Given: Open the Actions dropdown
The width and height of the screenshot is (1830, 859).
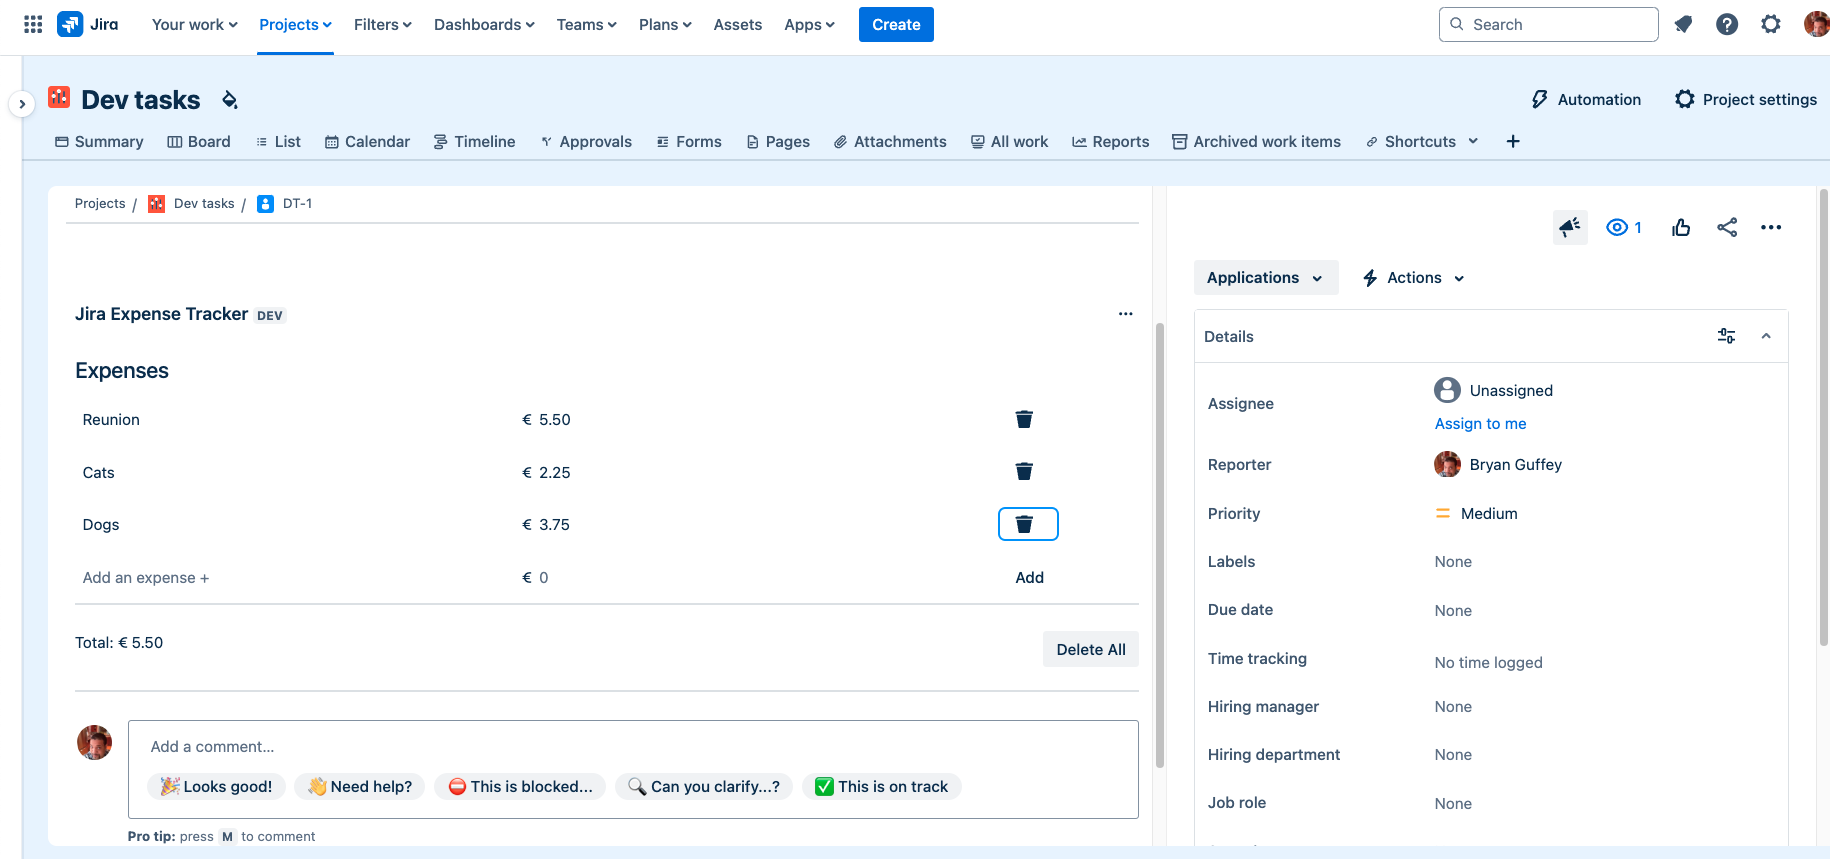Looking at the screenshot, I should coord(1414,277).
